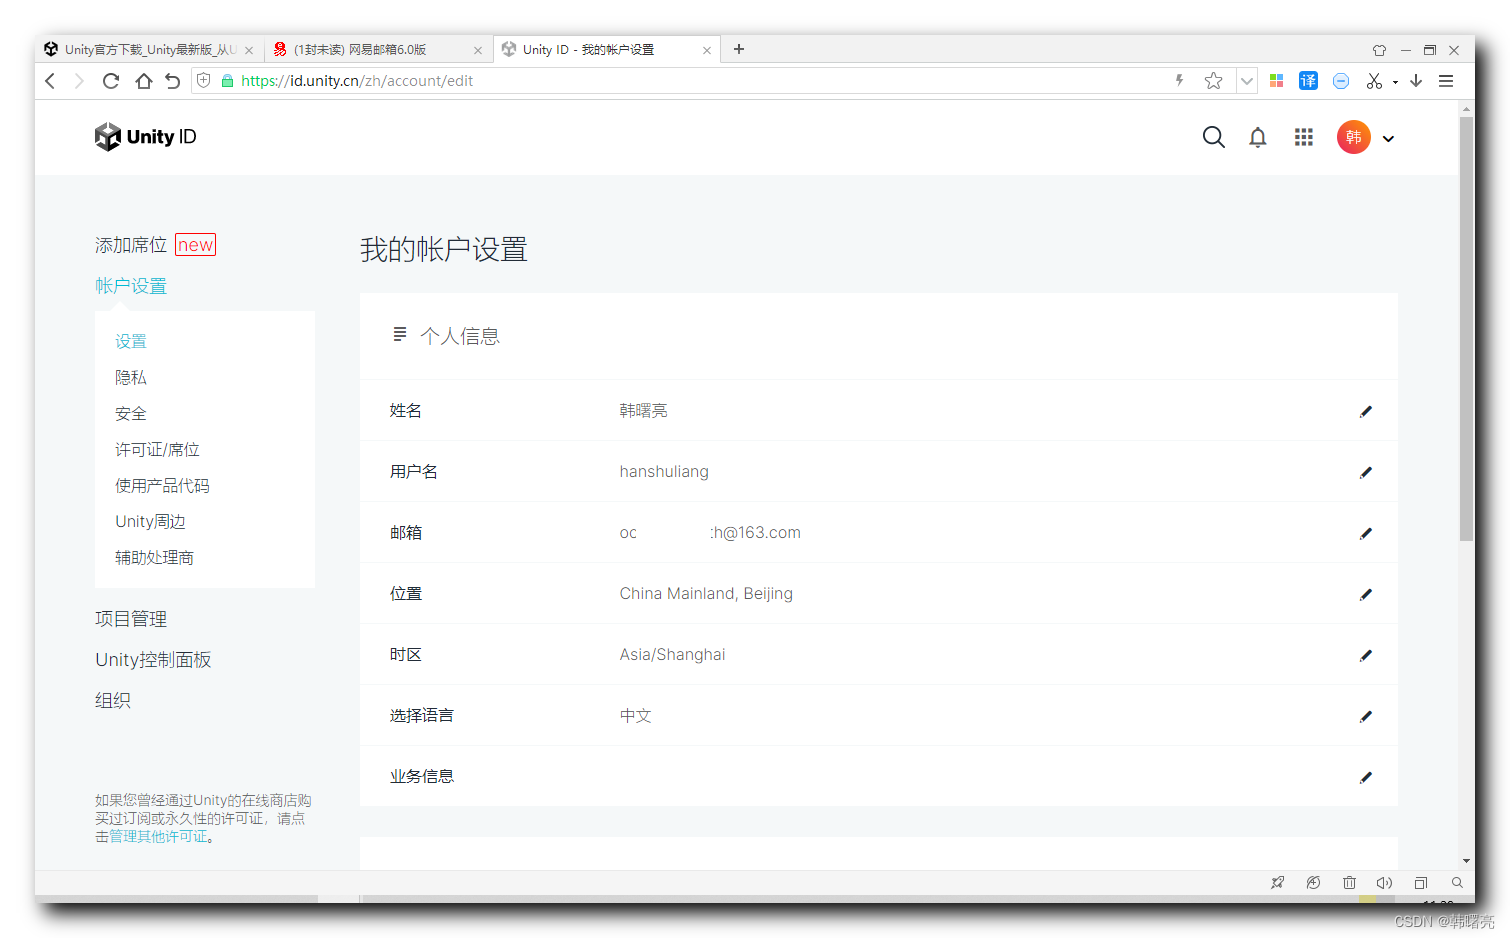The image size is (1510, 938).
Task: Select Unity周边 in the sidebar
Action: click(x=150, y=521)
